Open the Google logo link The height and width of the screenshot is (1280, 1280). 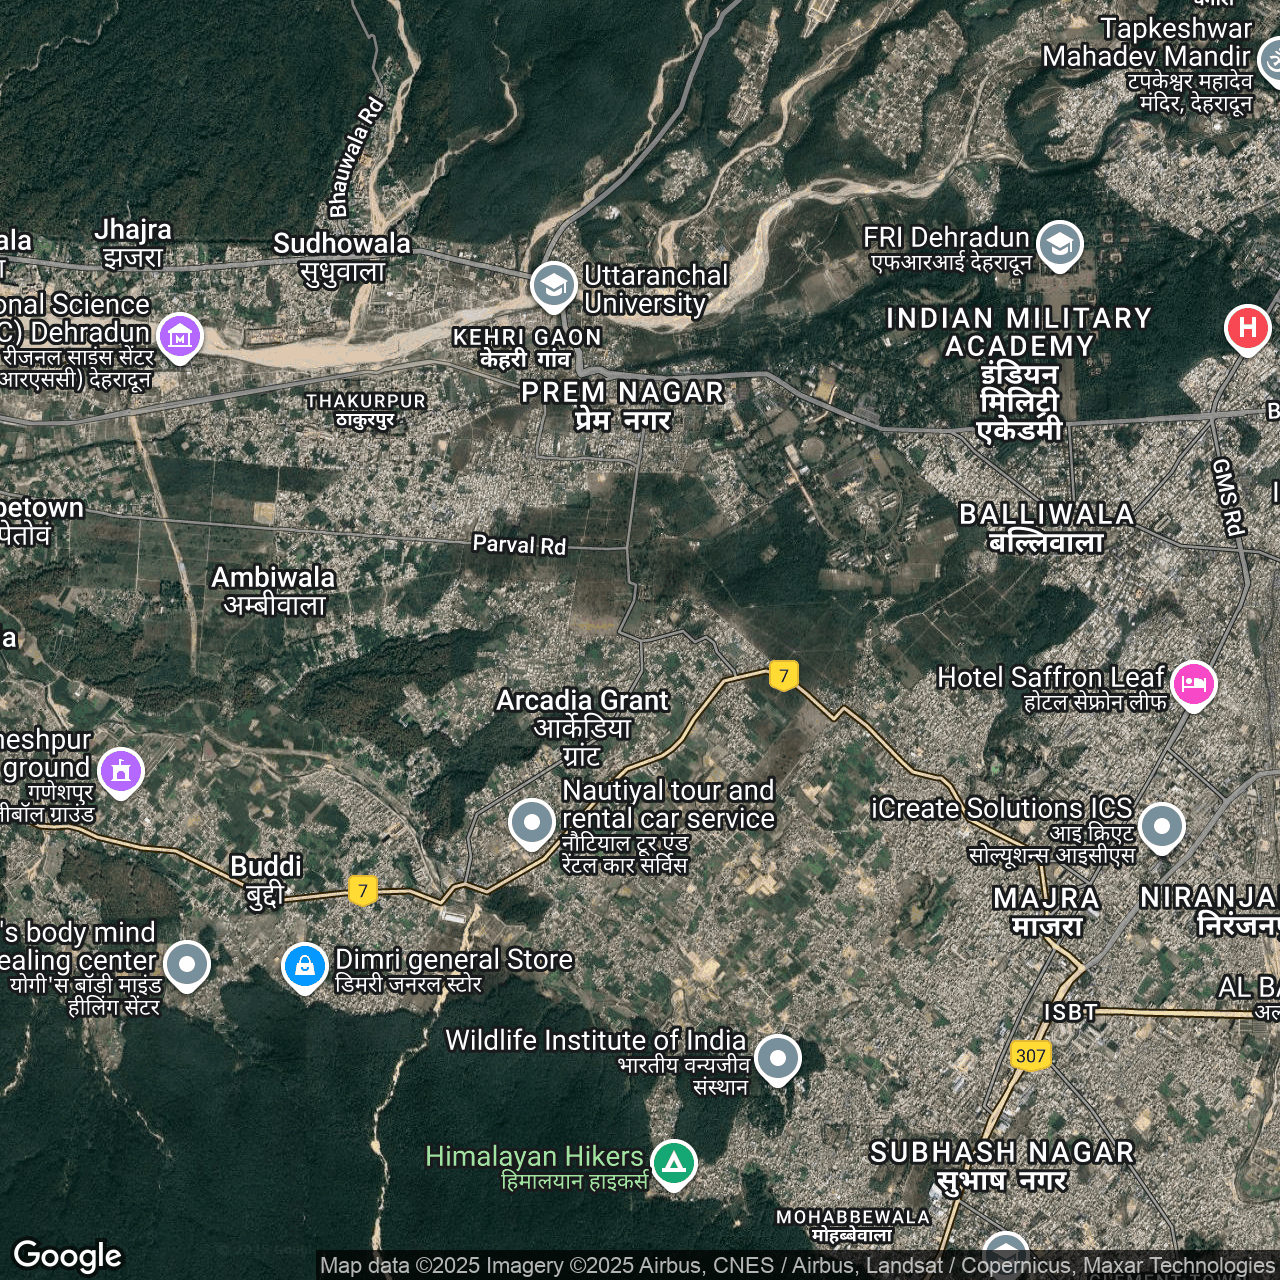(x=68, y=1255)
